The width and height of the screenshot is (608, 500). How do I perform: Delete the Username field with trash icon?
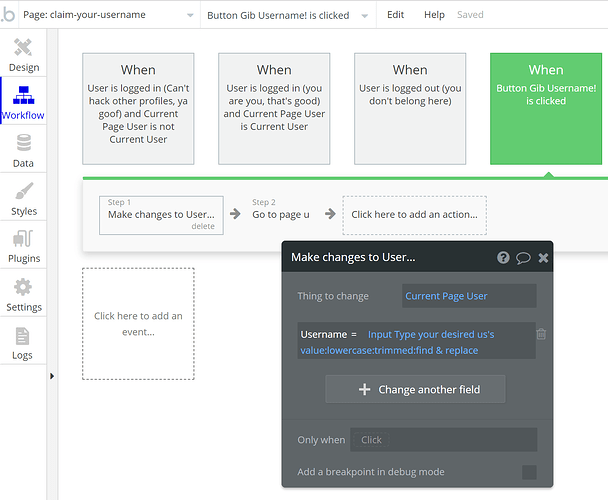[x=541, y=335]
